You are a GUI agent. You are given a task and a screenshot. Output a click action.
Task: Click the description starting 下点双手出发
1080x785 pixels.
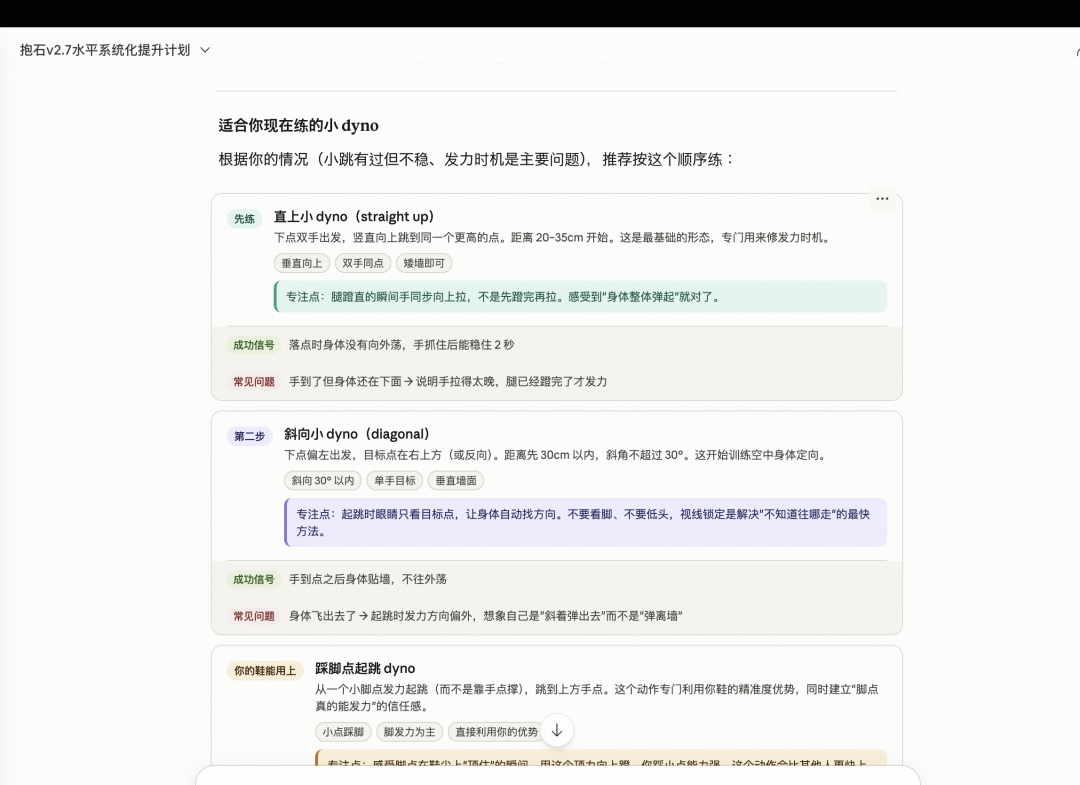[x=554, y=238]
